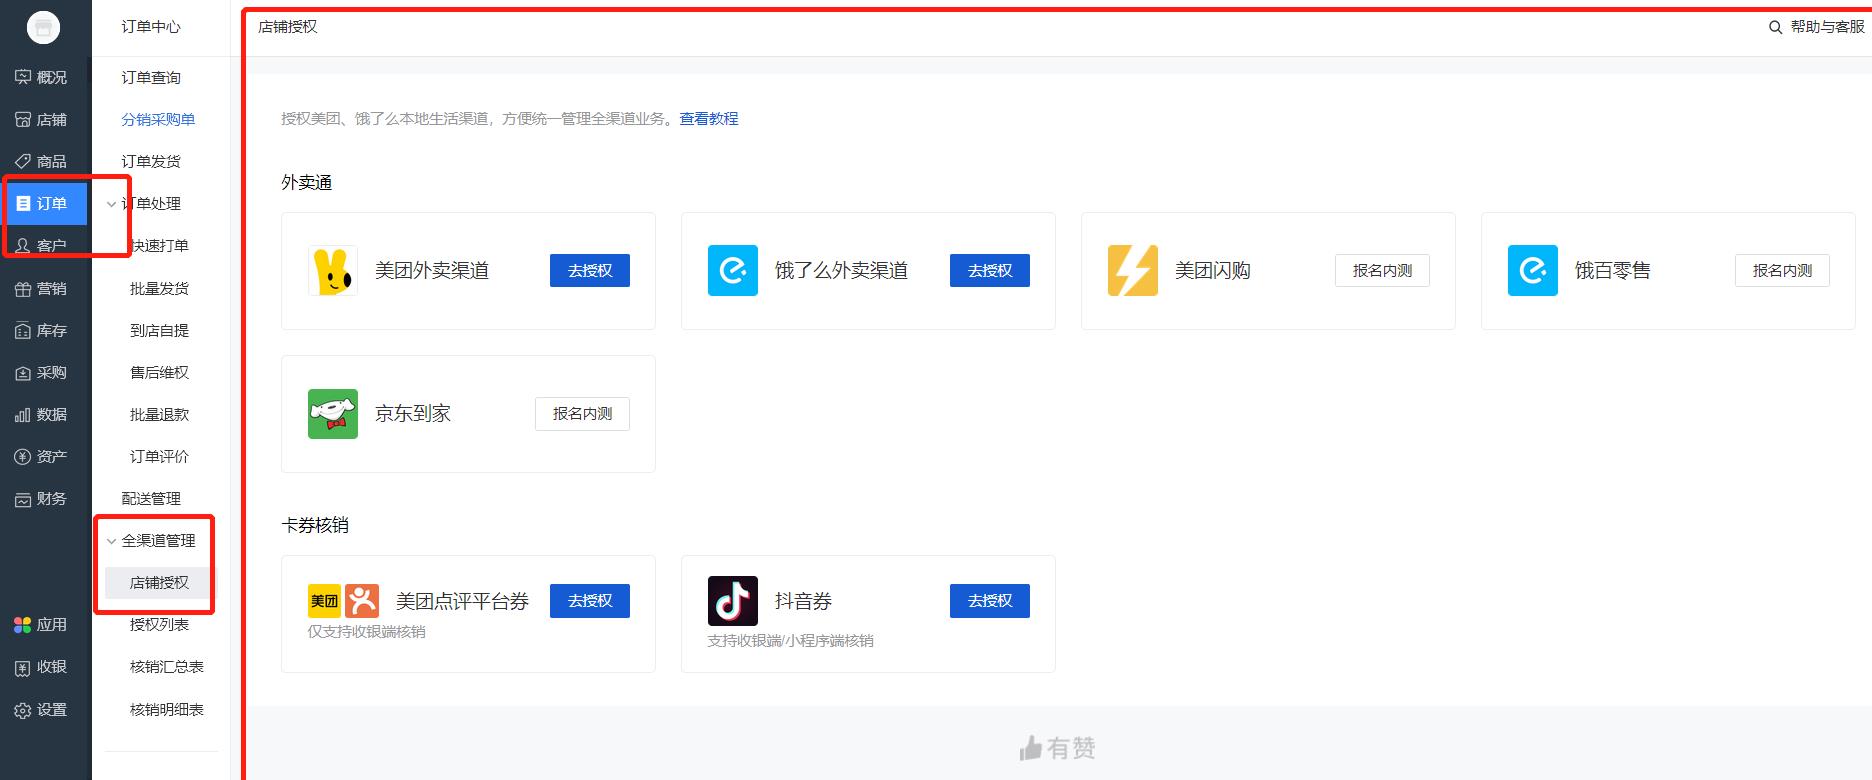Click the 饿百零售 blue logo
Image resolution: width=1872 pixels, height=780 pixels.
[x=1533, y=271]
